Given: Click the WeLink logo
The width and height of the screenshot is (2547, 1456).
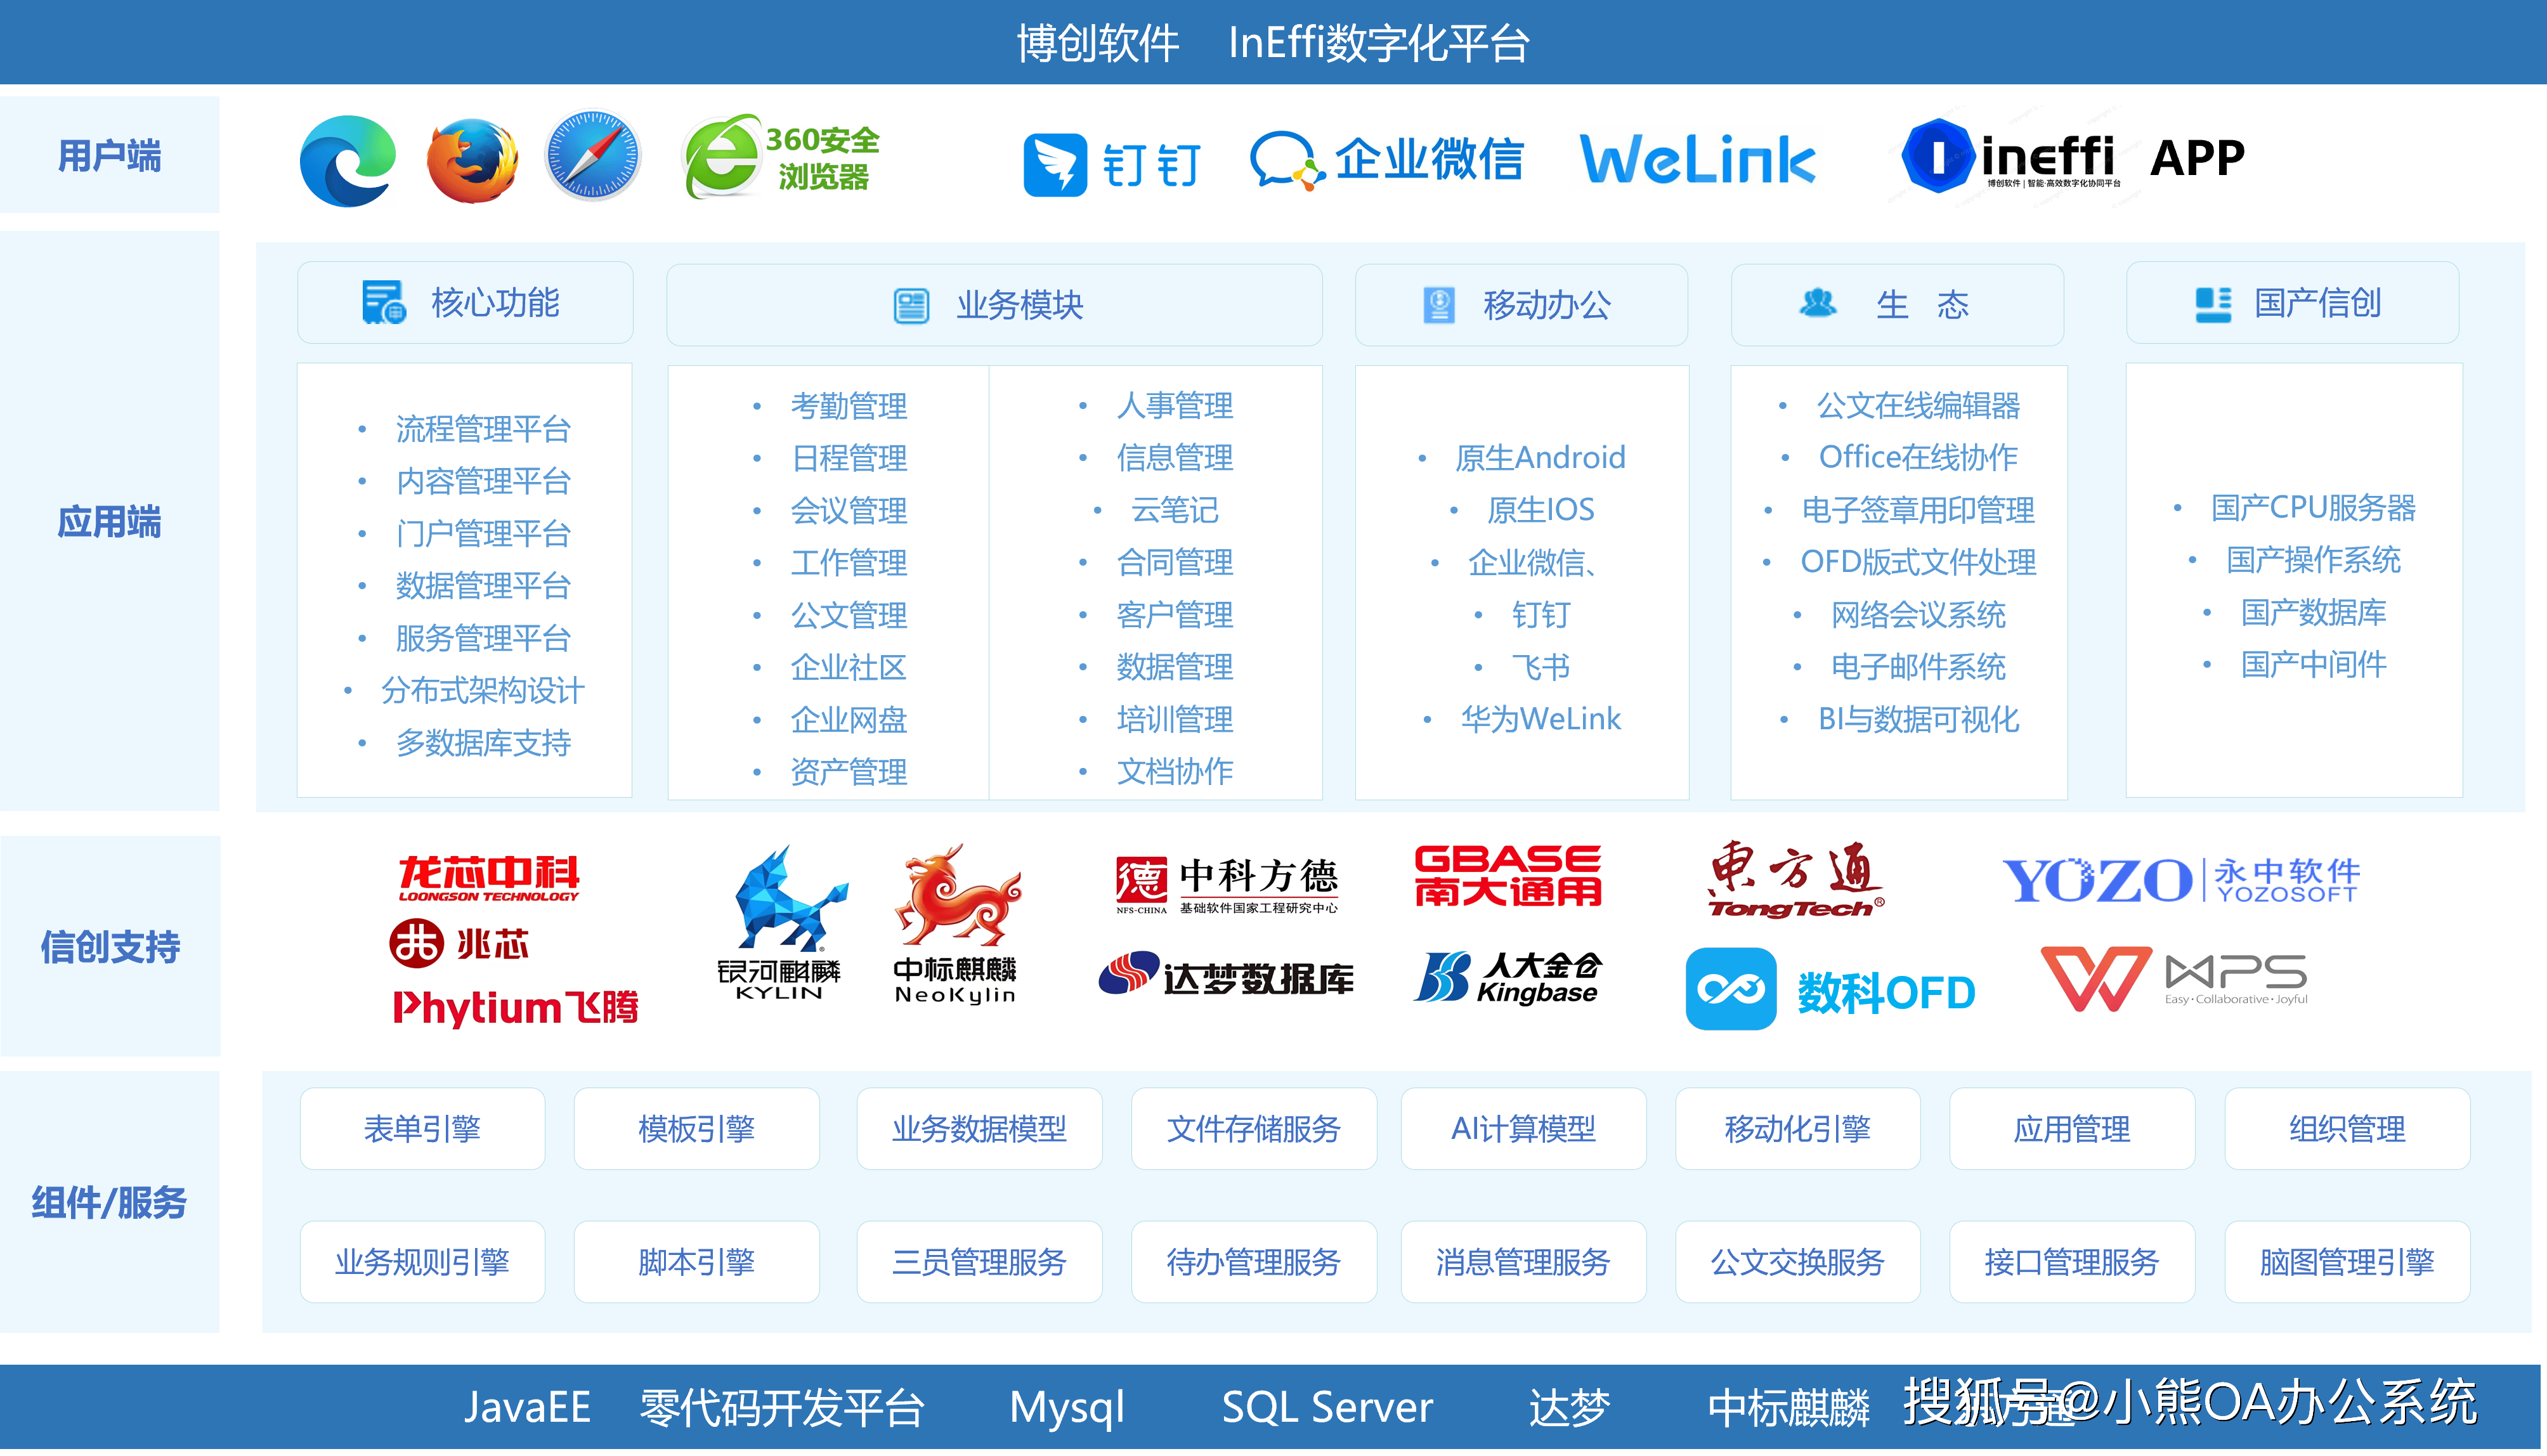Looking at the screenshot, I should coord(1697,160).
